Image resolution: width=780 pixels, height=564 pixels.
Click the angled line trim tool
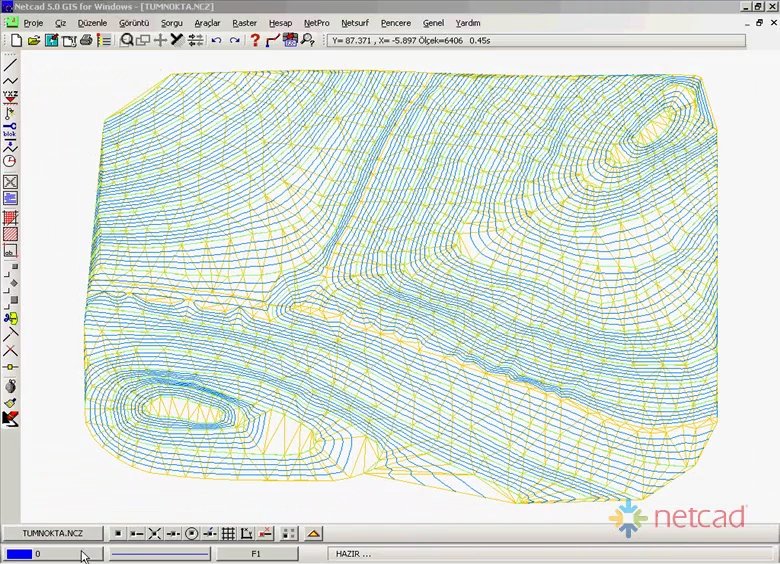click(10, 334)
